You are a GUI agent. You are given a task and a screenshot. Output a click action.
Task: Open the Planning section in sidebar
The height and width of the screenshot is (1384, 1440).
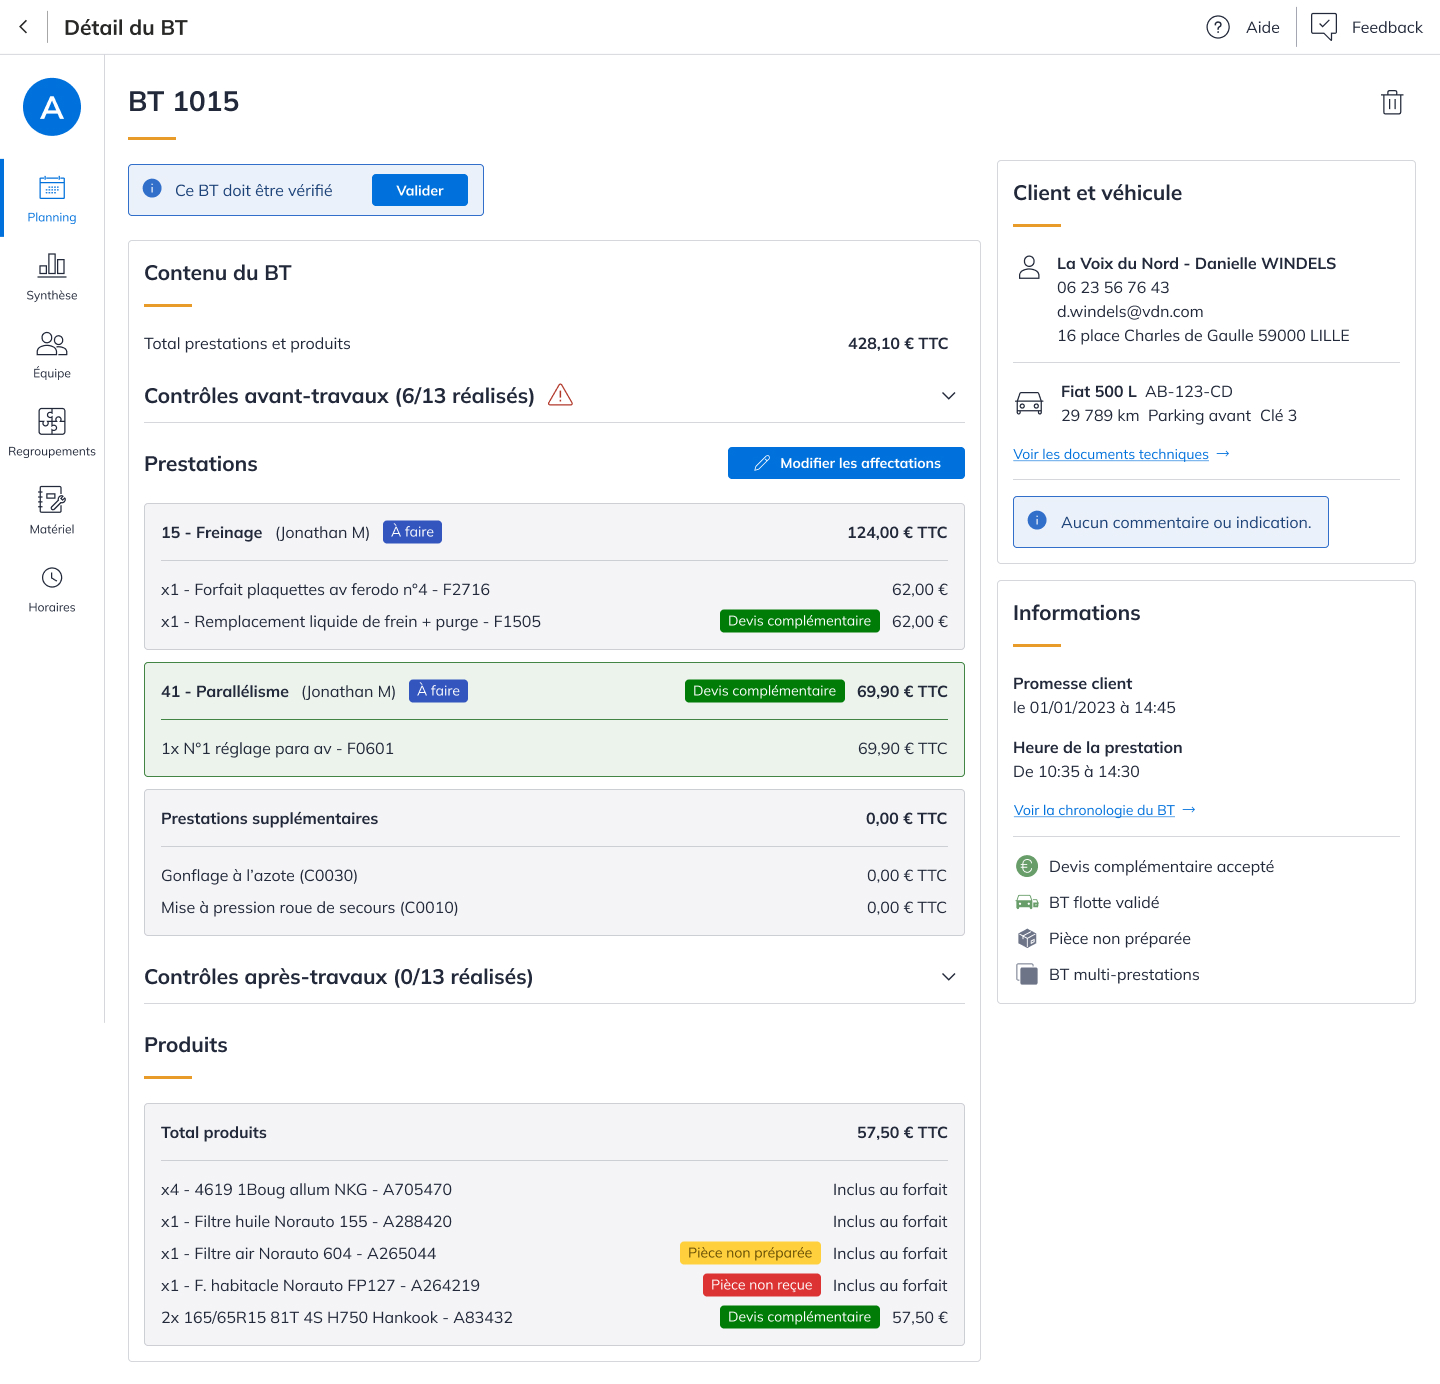tap(52, 198)
